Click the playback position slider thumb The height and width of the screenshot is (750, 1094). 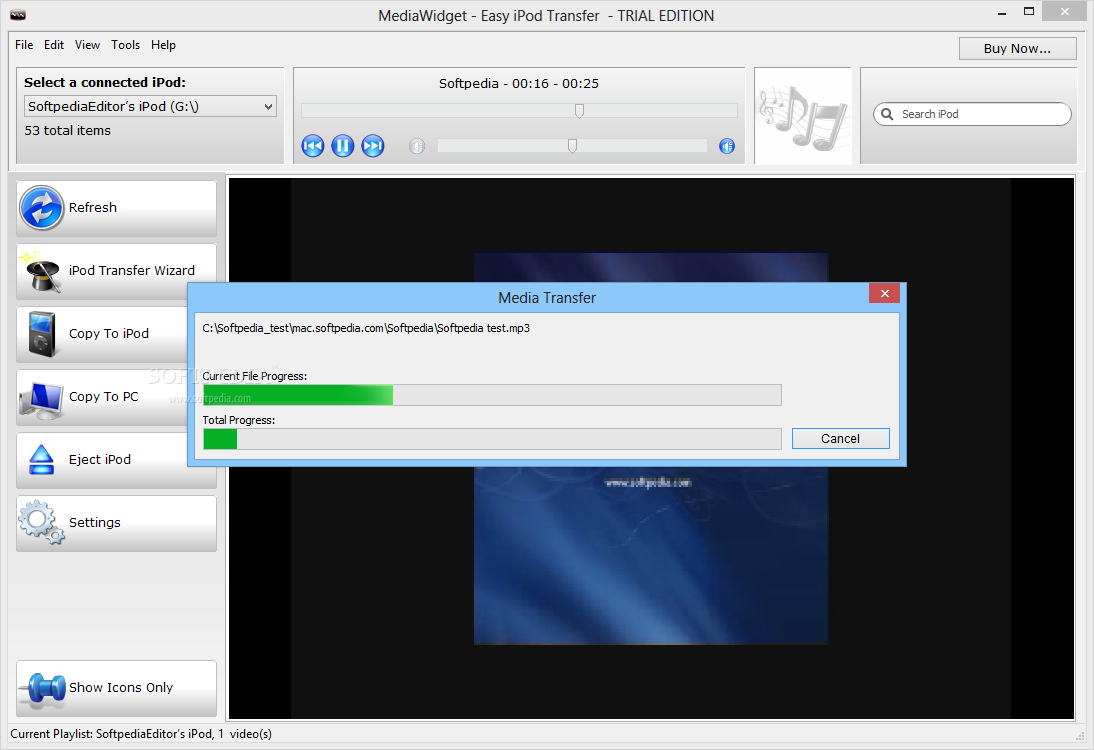[x=579, y=110]
